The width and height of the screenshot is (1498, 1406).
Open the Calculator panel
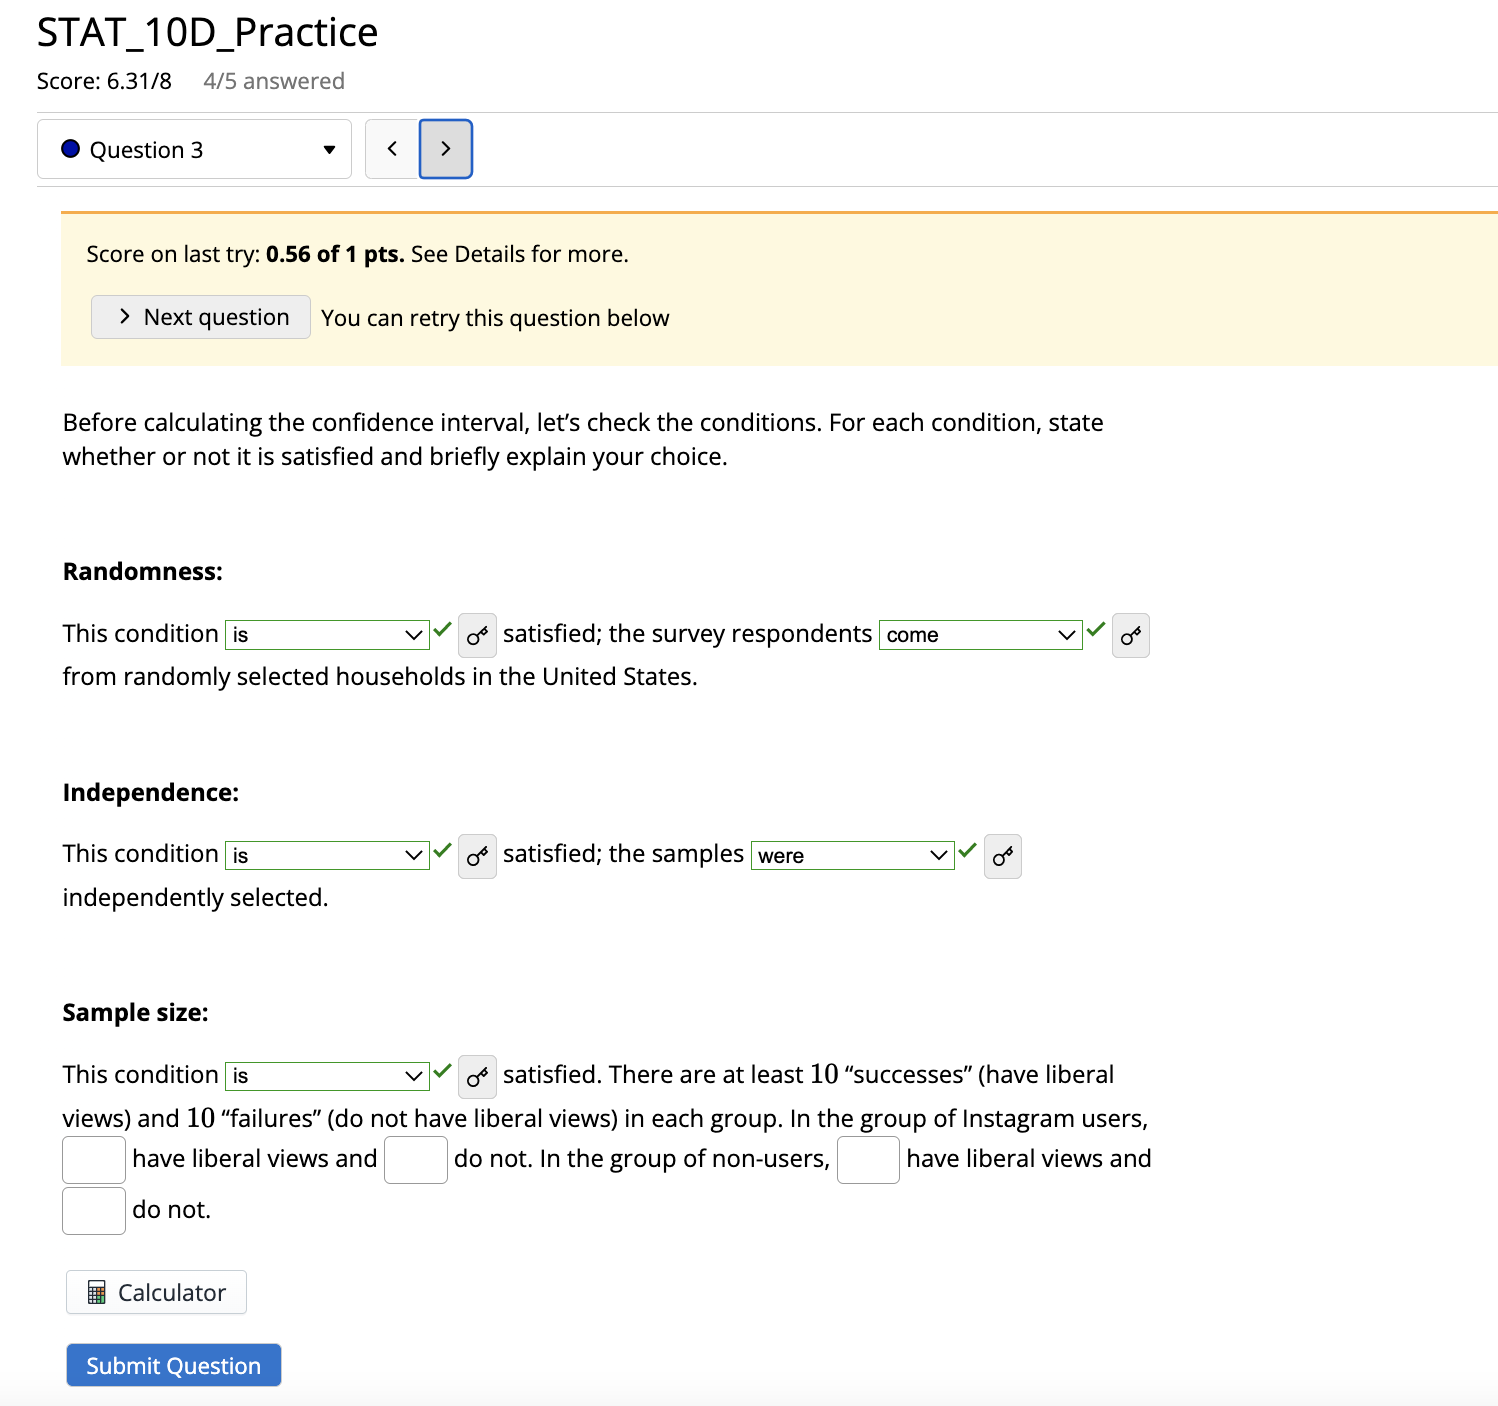(155, 1292)
